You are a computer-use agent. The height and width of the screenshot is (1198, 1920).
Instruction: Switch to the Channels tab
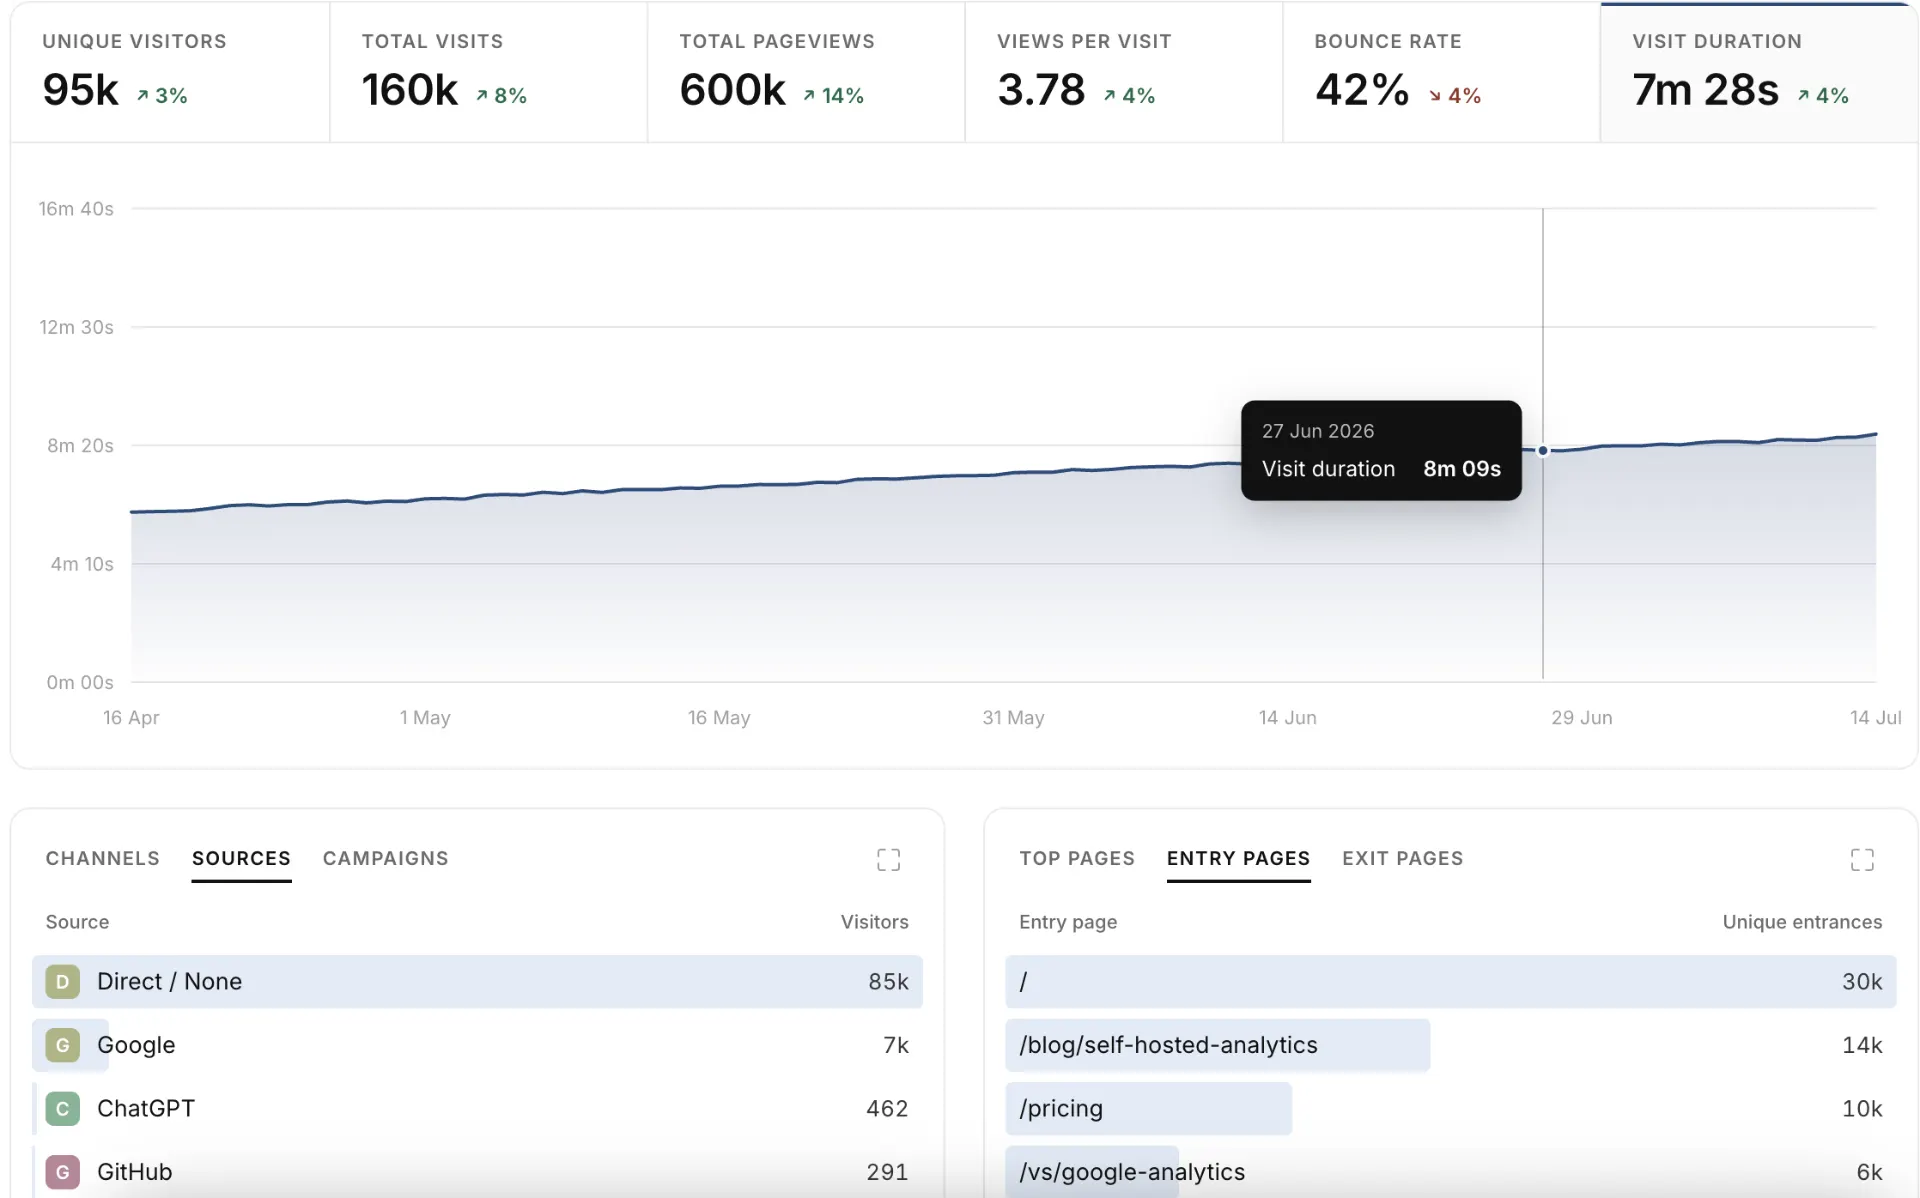click(103, 858)
